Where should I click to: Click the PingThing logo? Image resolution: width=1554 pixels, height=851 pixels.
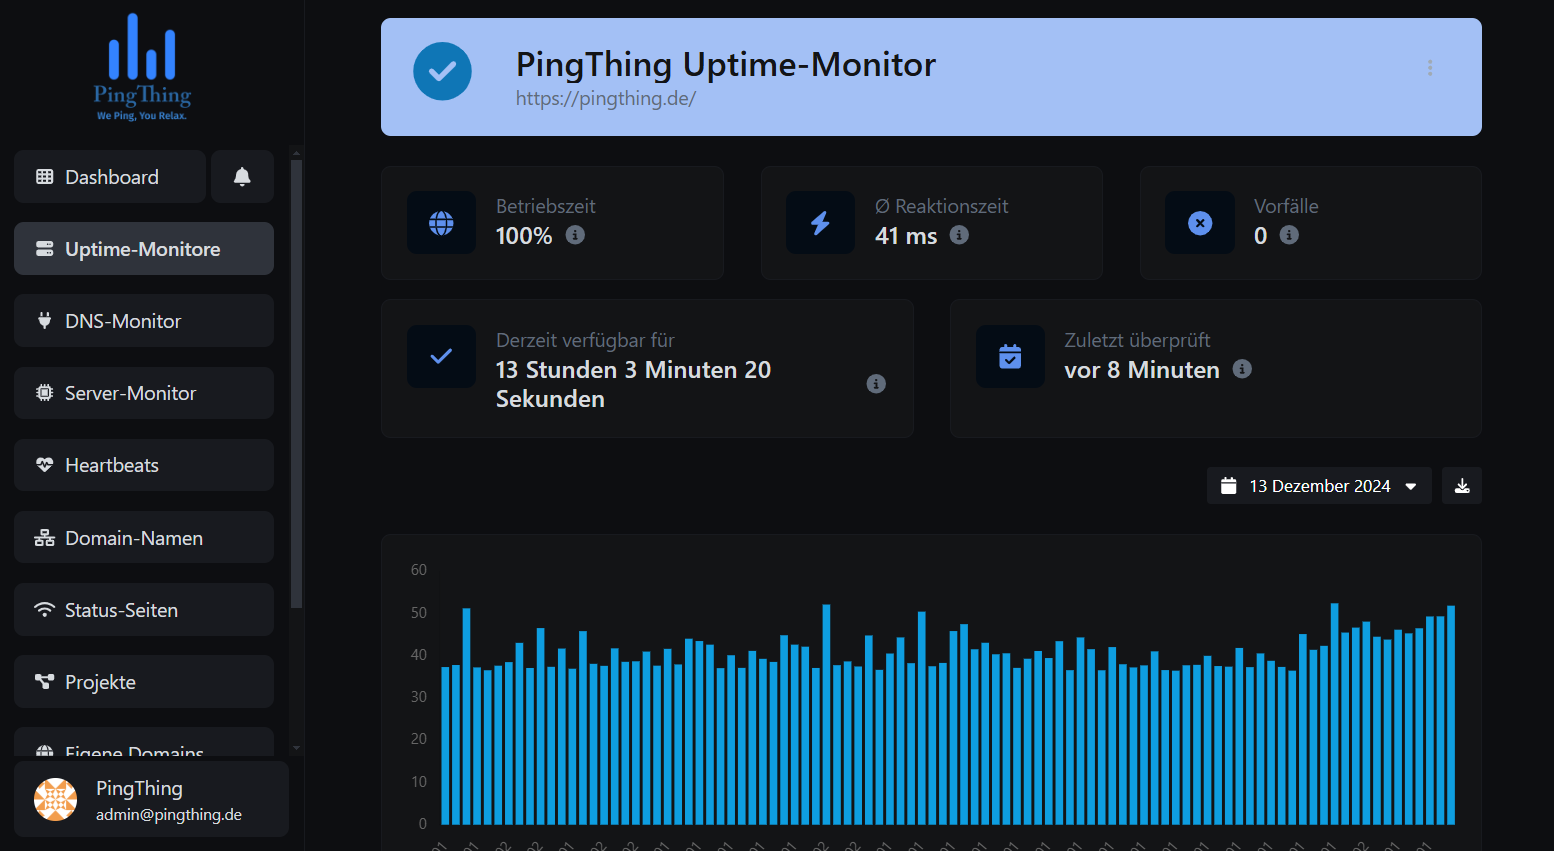pyautogui.click(x=142, y=67)
